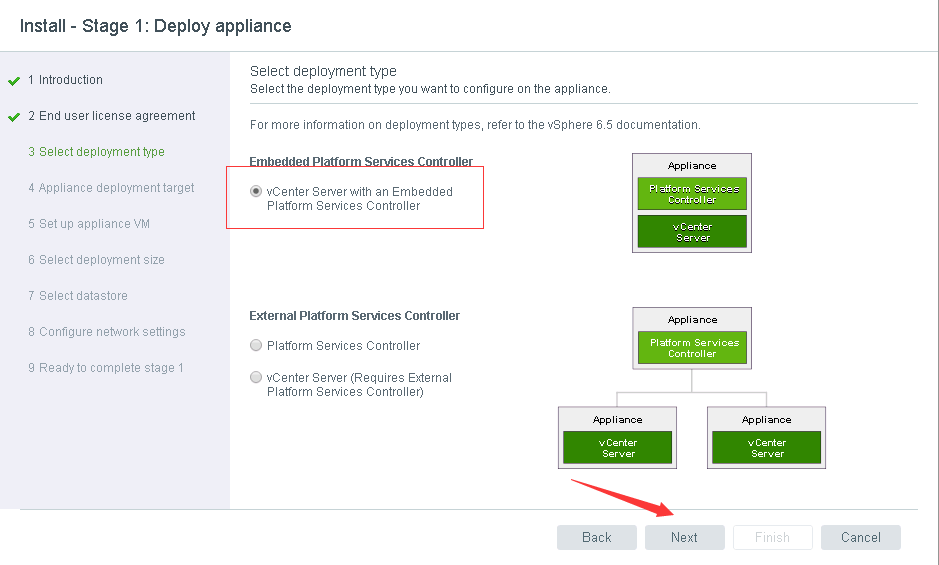939x565 pixels.
Task: Open step 2 End user license agreement
Action: (x=111, y=116)
